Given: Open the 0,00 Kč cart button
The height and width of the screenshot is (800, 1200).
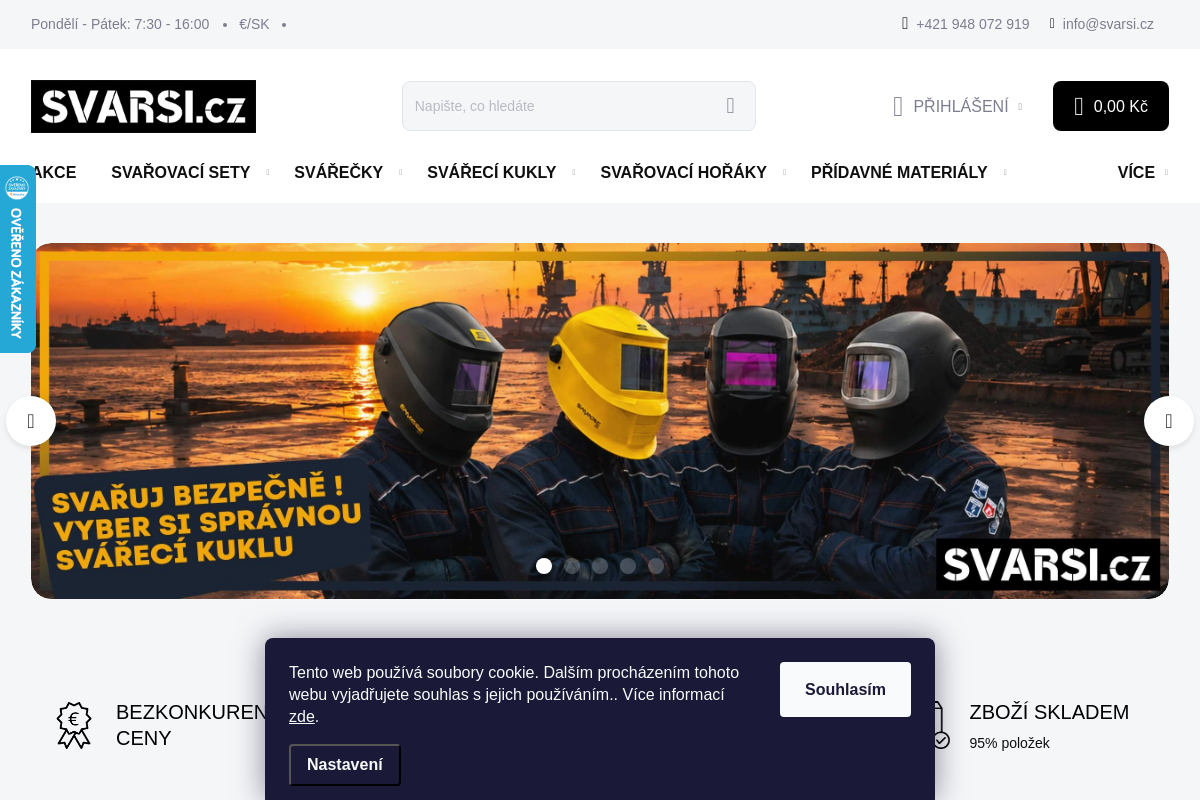Looking at the screenshot, I should pos(1111,106).
